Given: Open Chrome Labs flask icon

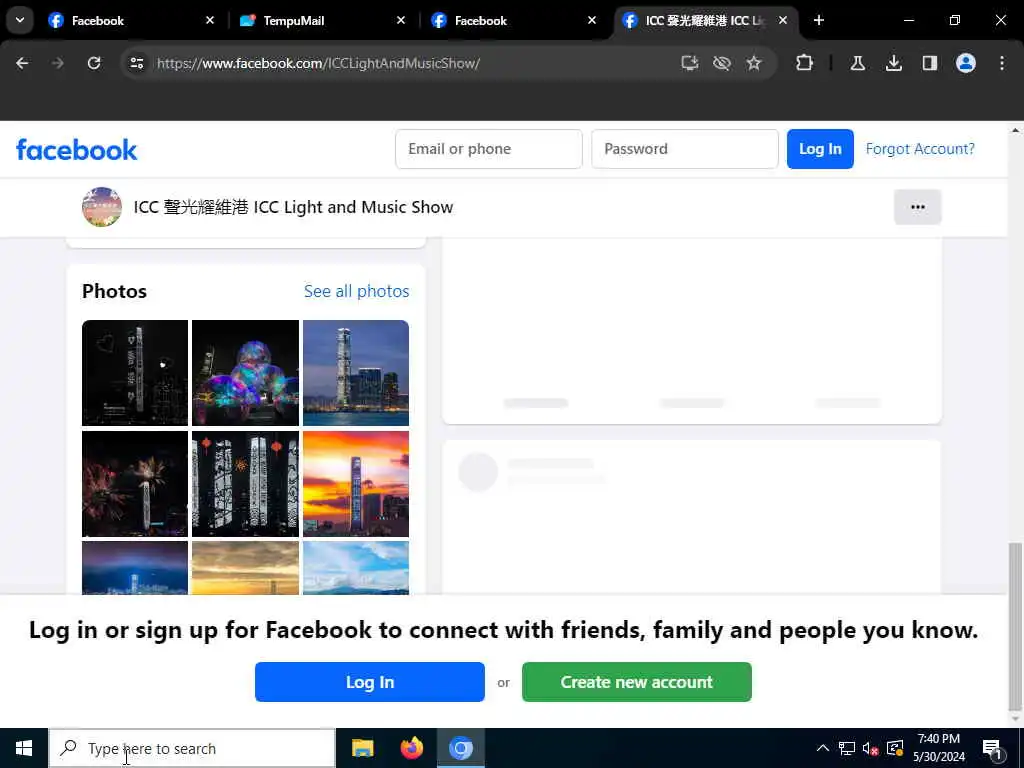Looking at the screenshot, I should (857, 63).
